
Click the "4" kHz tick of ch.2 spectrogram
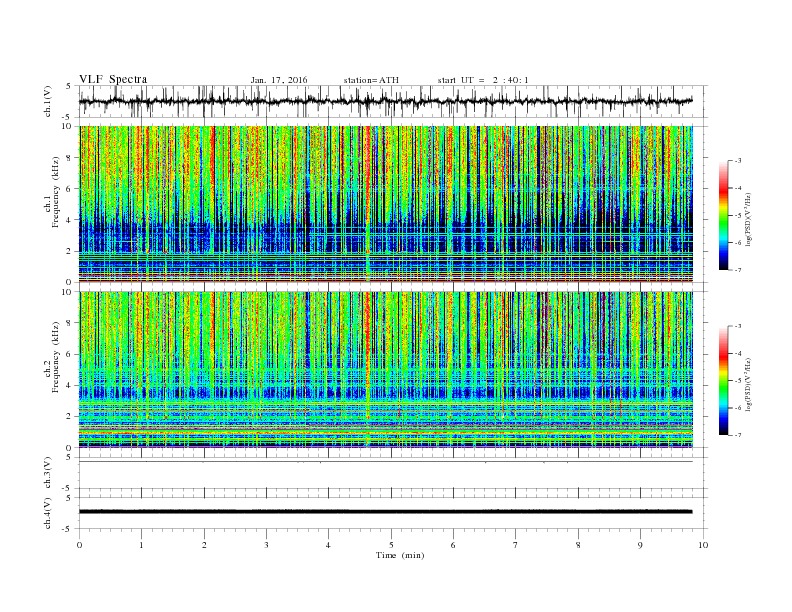point(70,386)
